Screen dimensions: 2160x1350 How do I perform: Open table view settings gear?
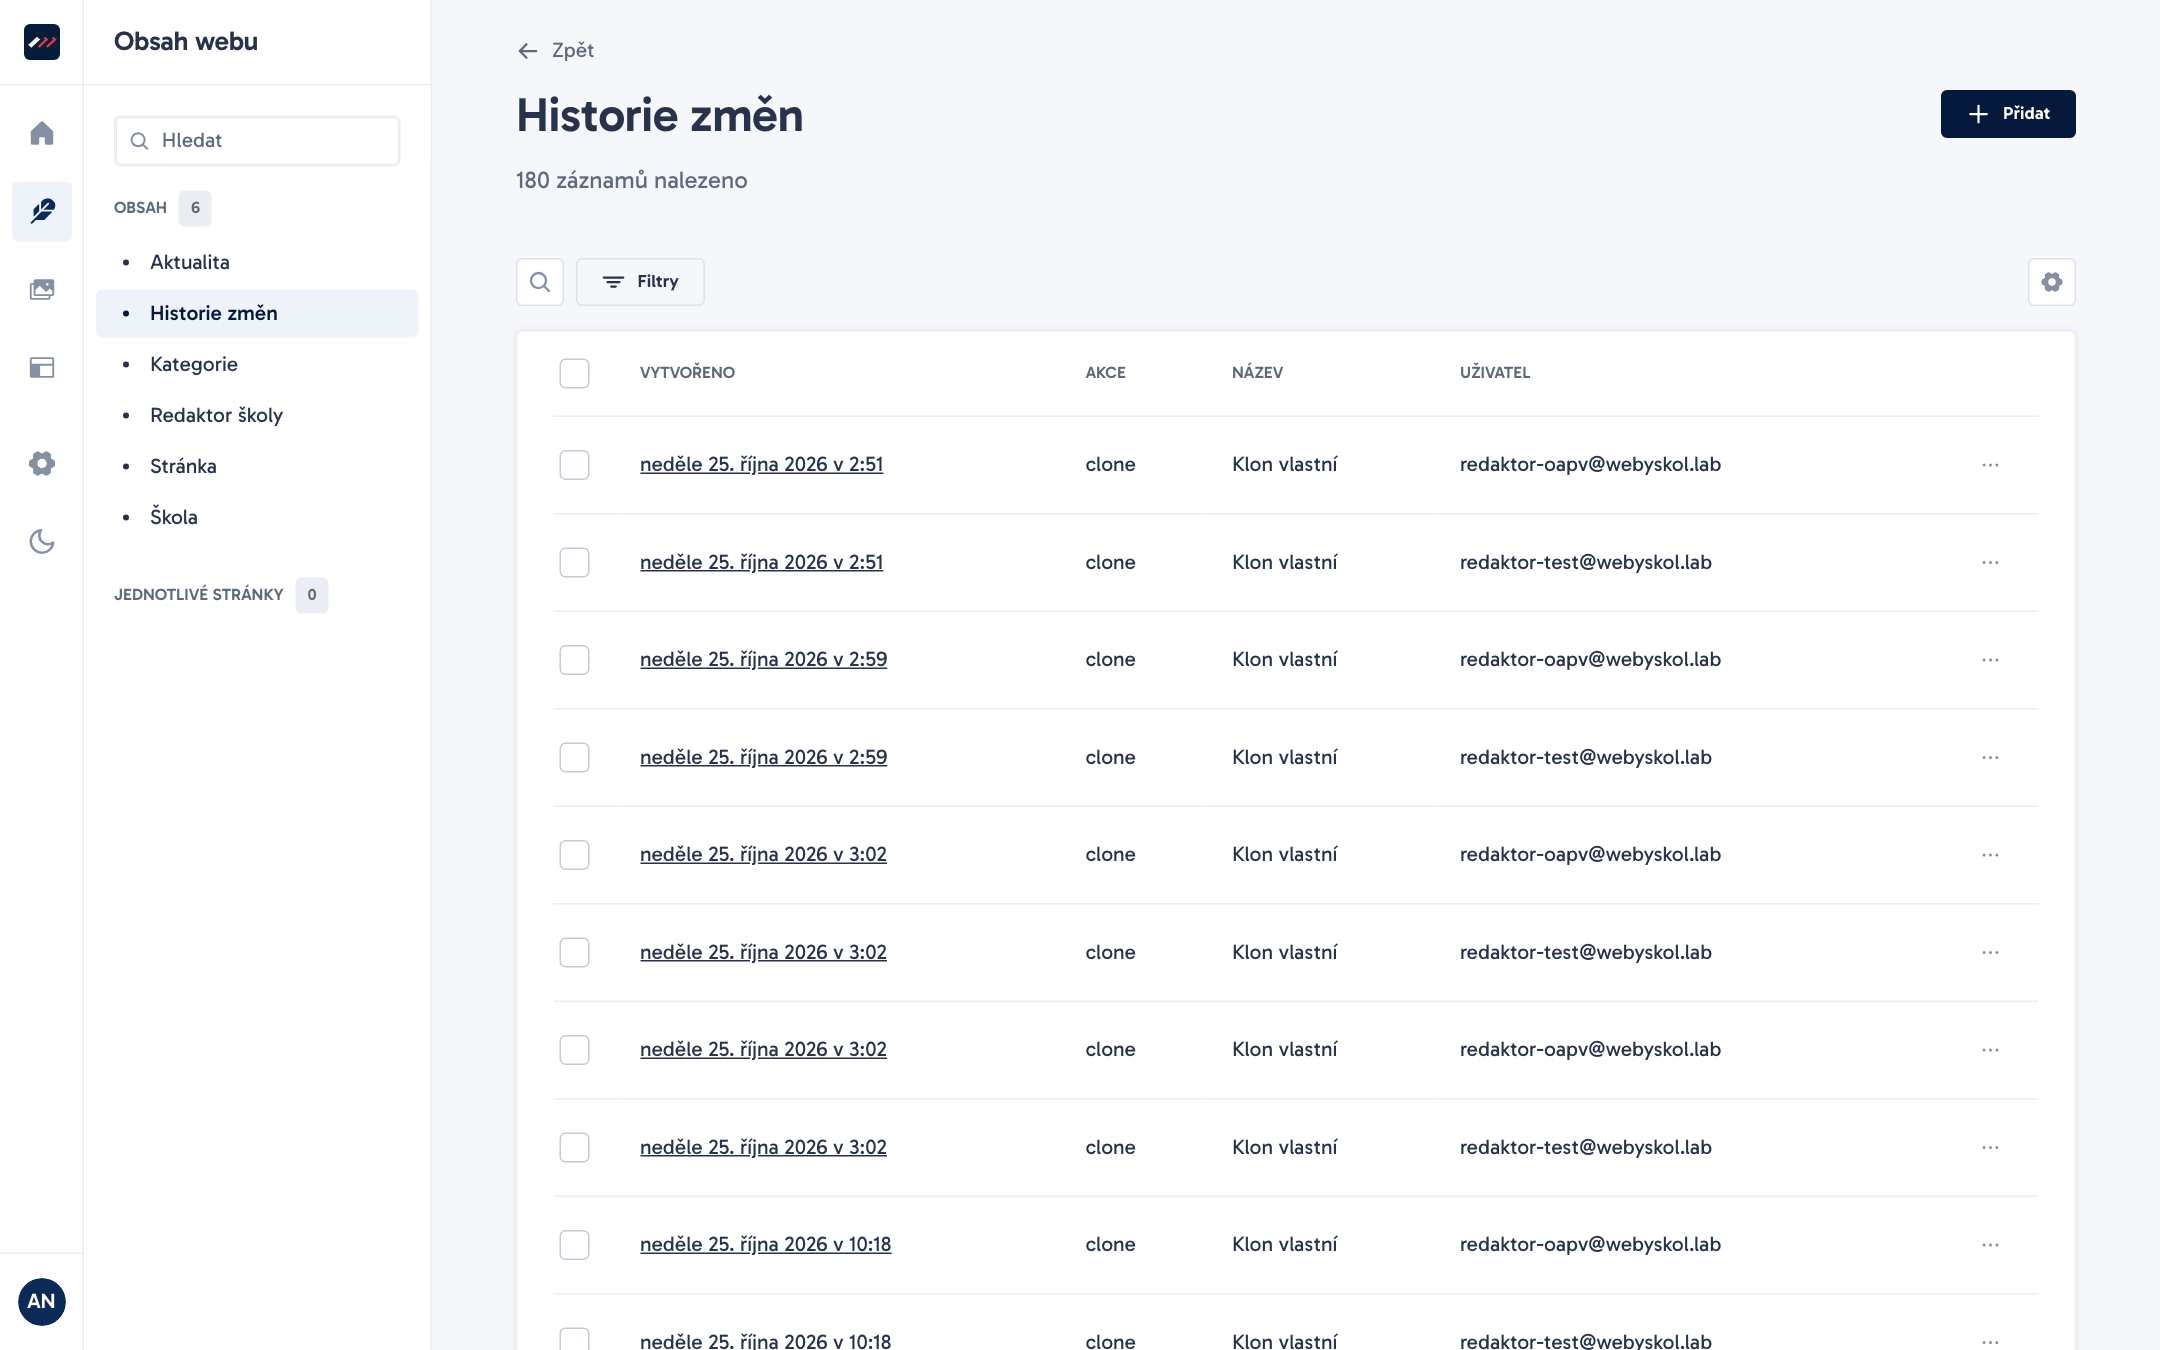[x=2052, y=282]
